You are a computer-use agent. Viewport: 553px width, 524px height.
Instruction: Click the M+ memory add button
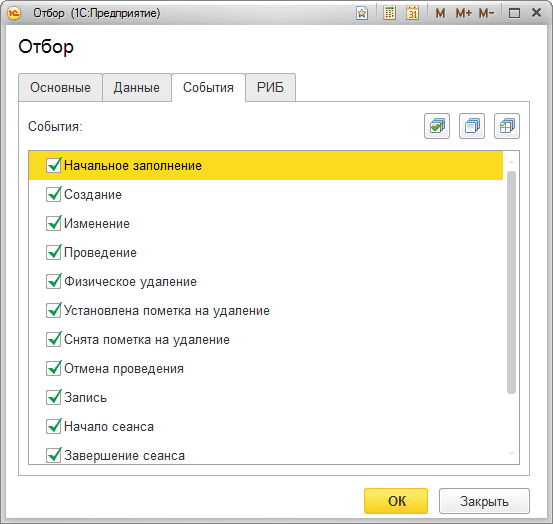[x=463, y=13]
